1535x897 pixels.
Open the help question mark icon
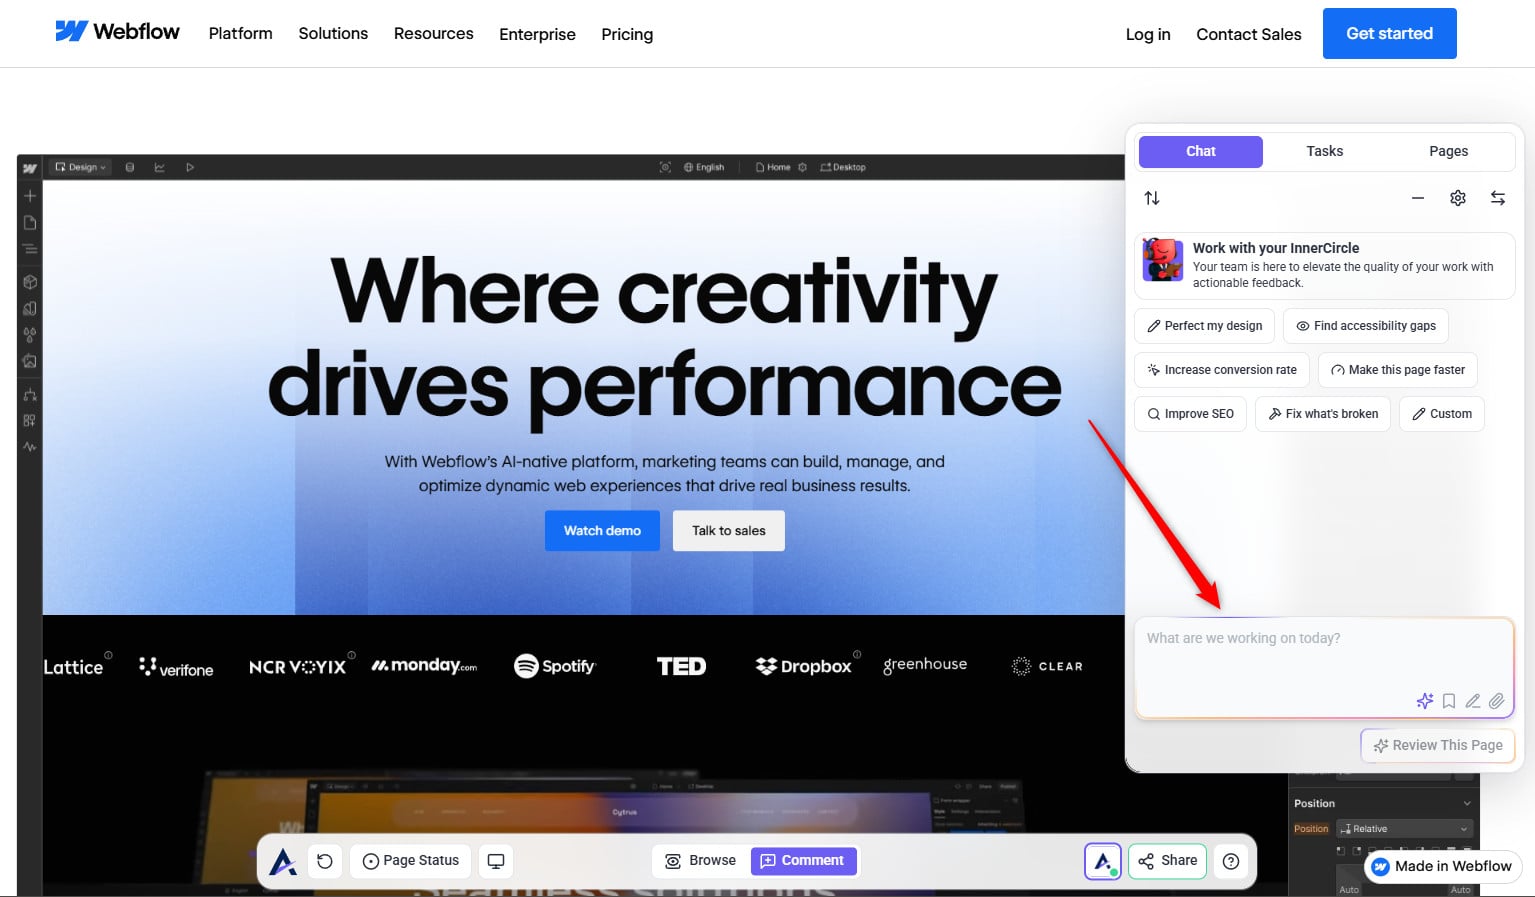pyautogui.click(x=1231, y=861)
